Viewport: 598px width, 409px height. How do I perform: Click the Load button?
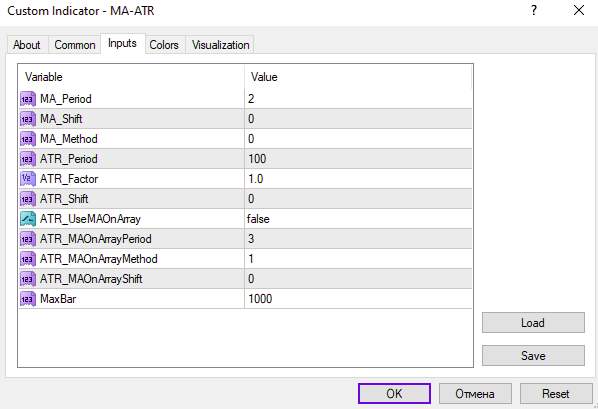(x=533, y=323)
